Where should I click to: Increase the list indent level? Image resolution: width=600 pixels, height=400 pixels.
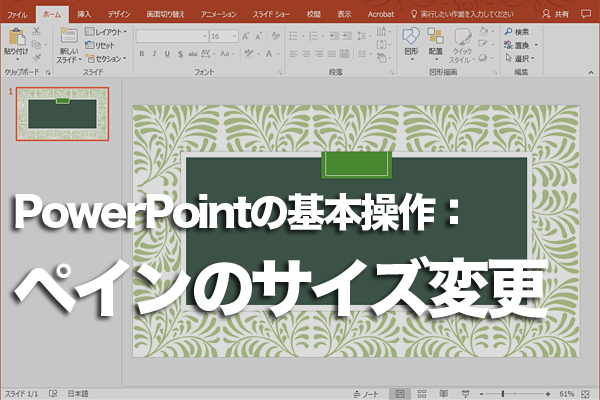pyautogui.click(x=347, y=36)
